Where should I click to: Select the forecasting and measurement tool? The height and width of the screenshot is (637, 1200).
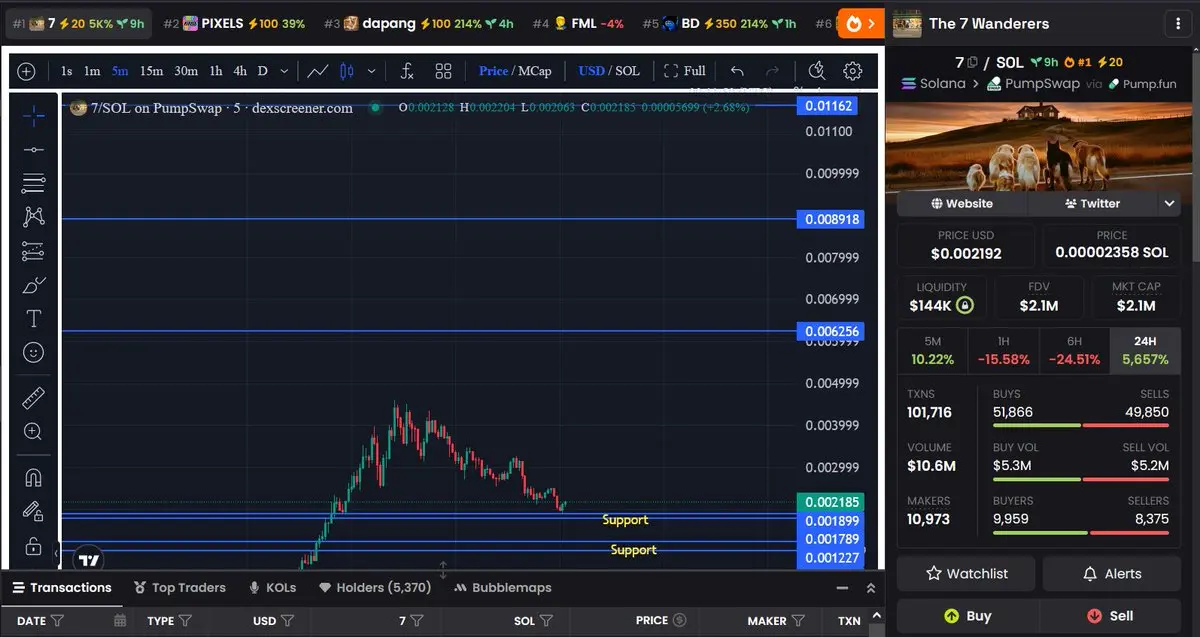33,251
